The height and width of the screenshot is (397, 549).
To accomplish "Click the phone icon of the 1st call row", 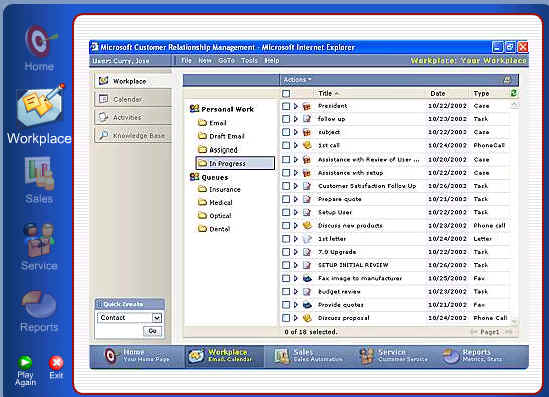I will click(x=307, y=145).
